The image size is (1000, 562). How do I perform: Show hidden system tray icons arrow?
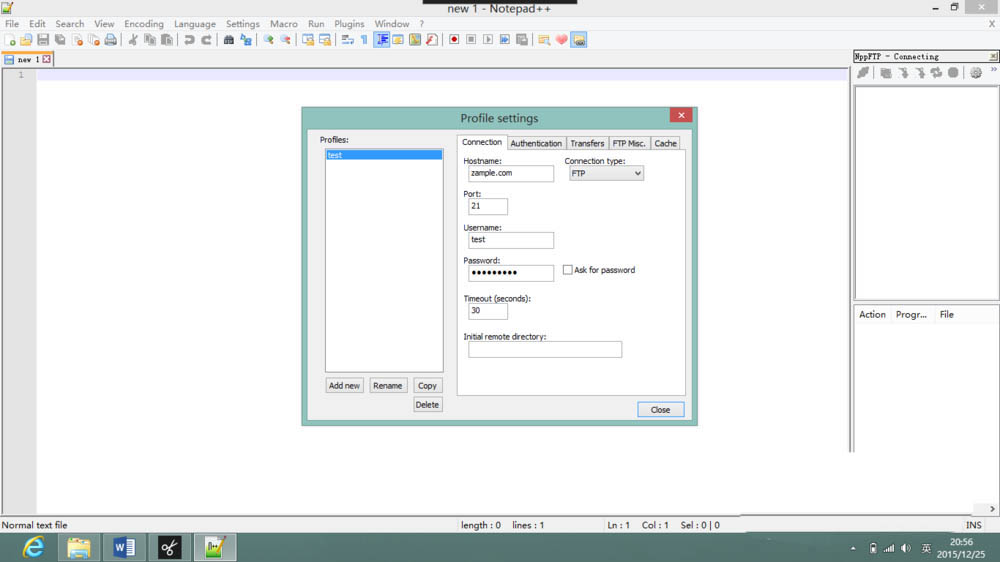(853, 548)
